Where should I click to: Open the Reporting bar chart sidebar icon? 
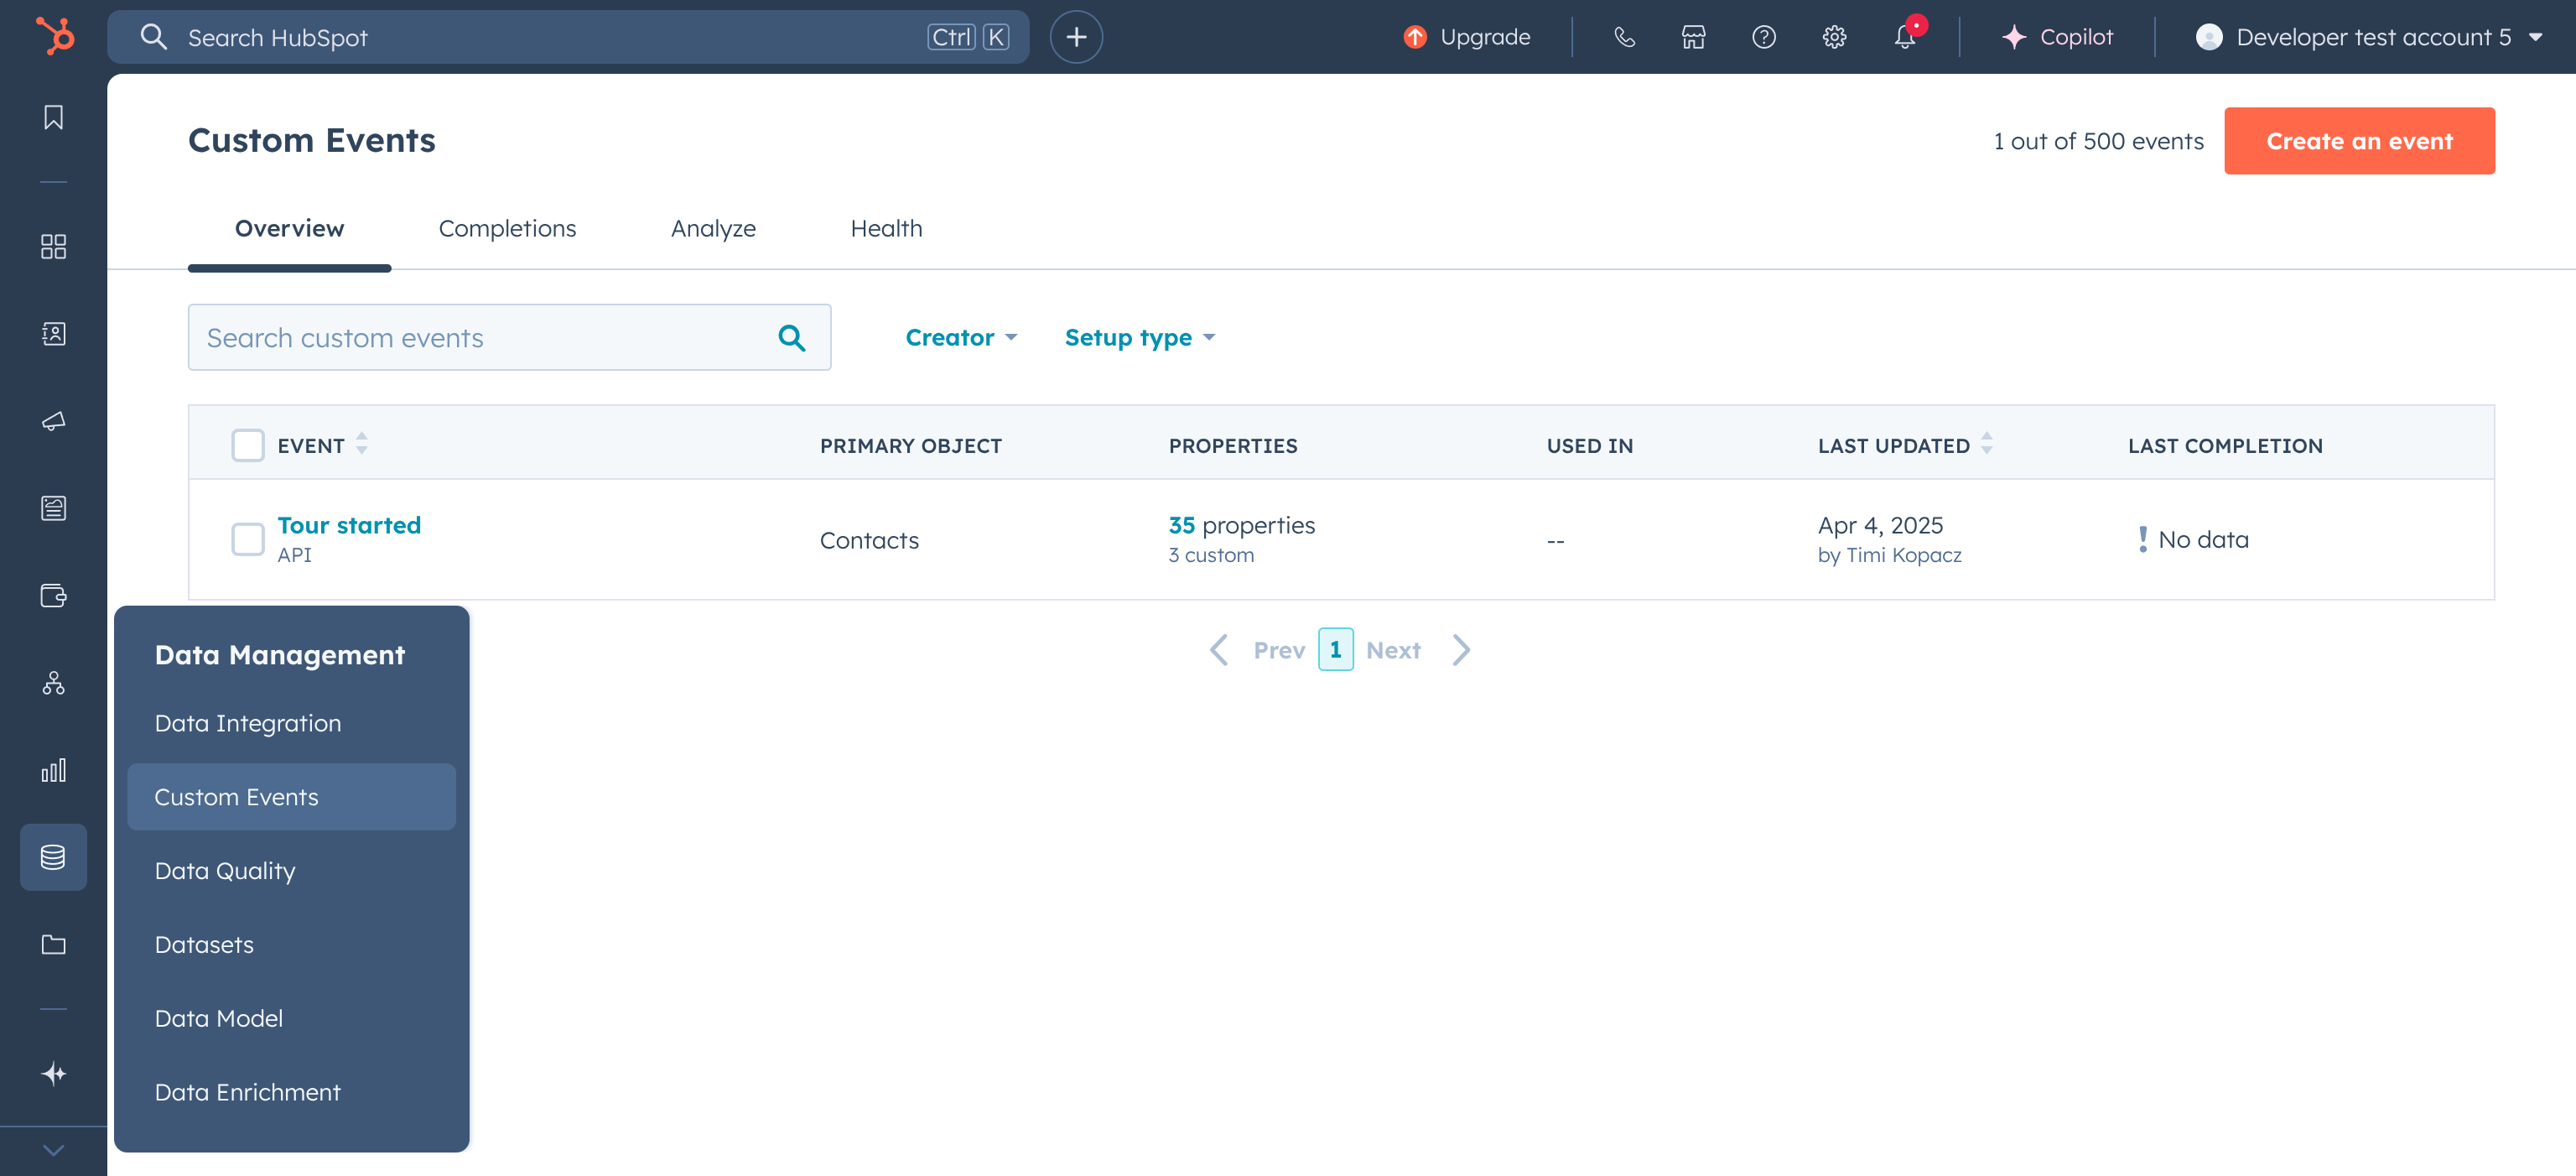tap(54, 770)
